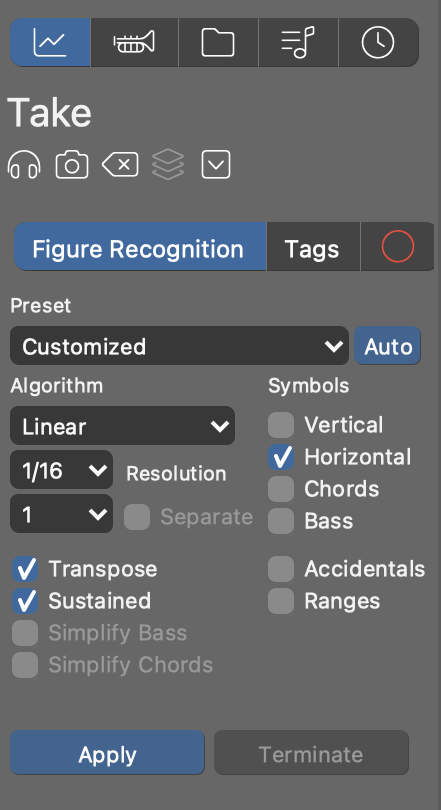Open the Algorithm dropdown set to Linear

click(122, 426)
